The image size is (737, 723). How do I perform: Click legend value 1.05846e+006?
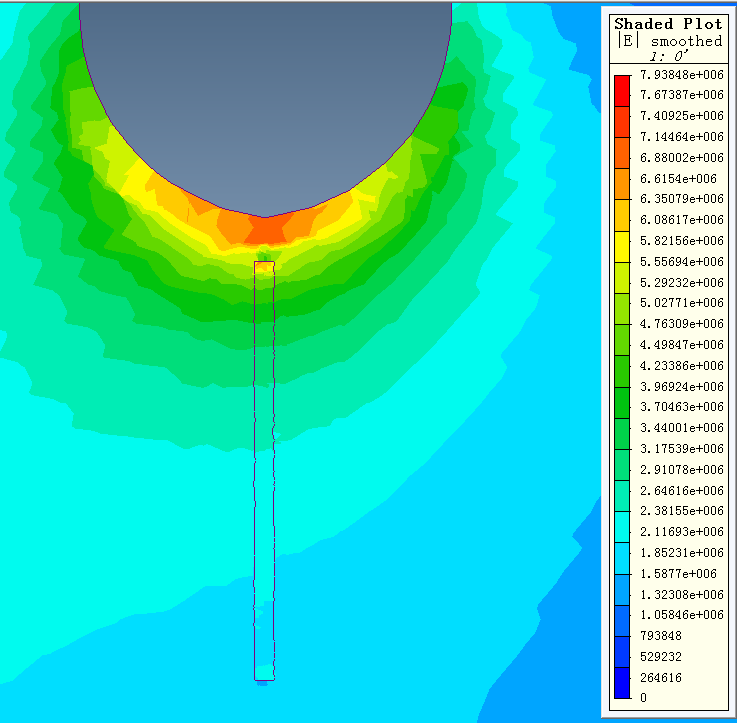click(x=682, y=614)
